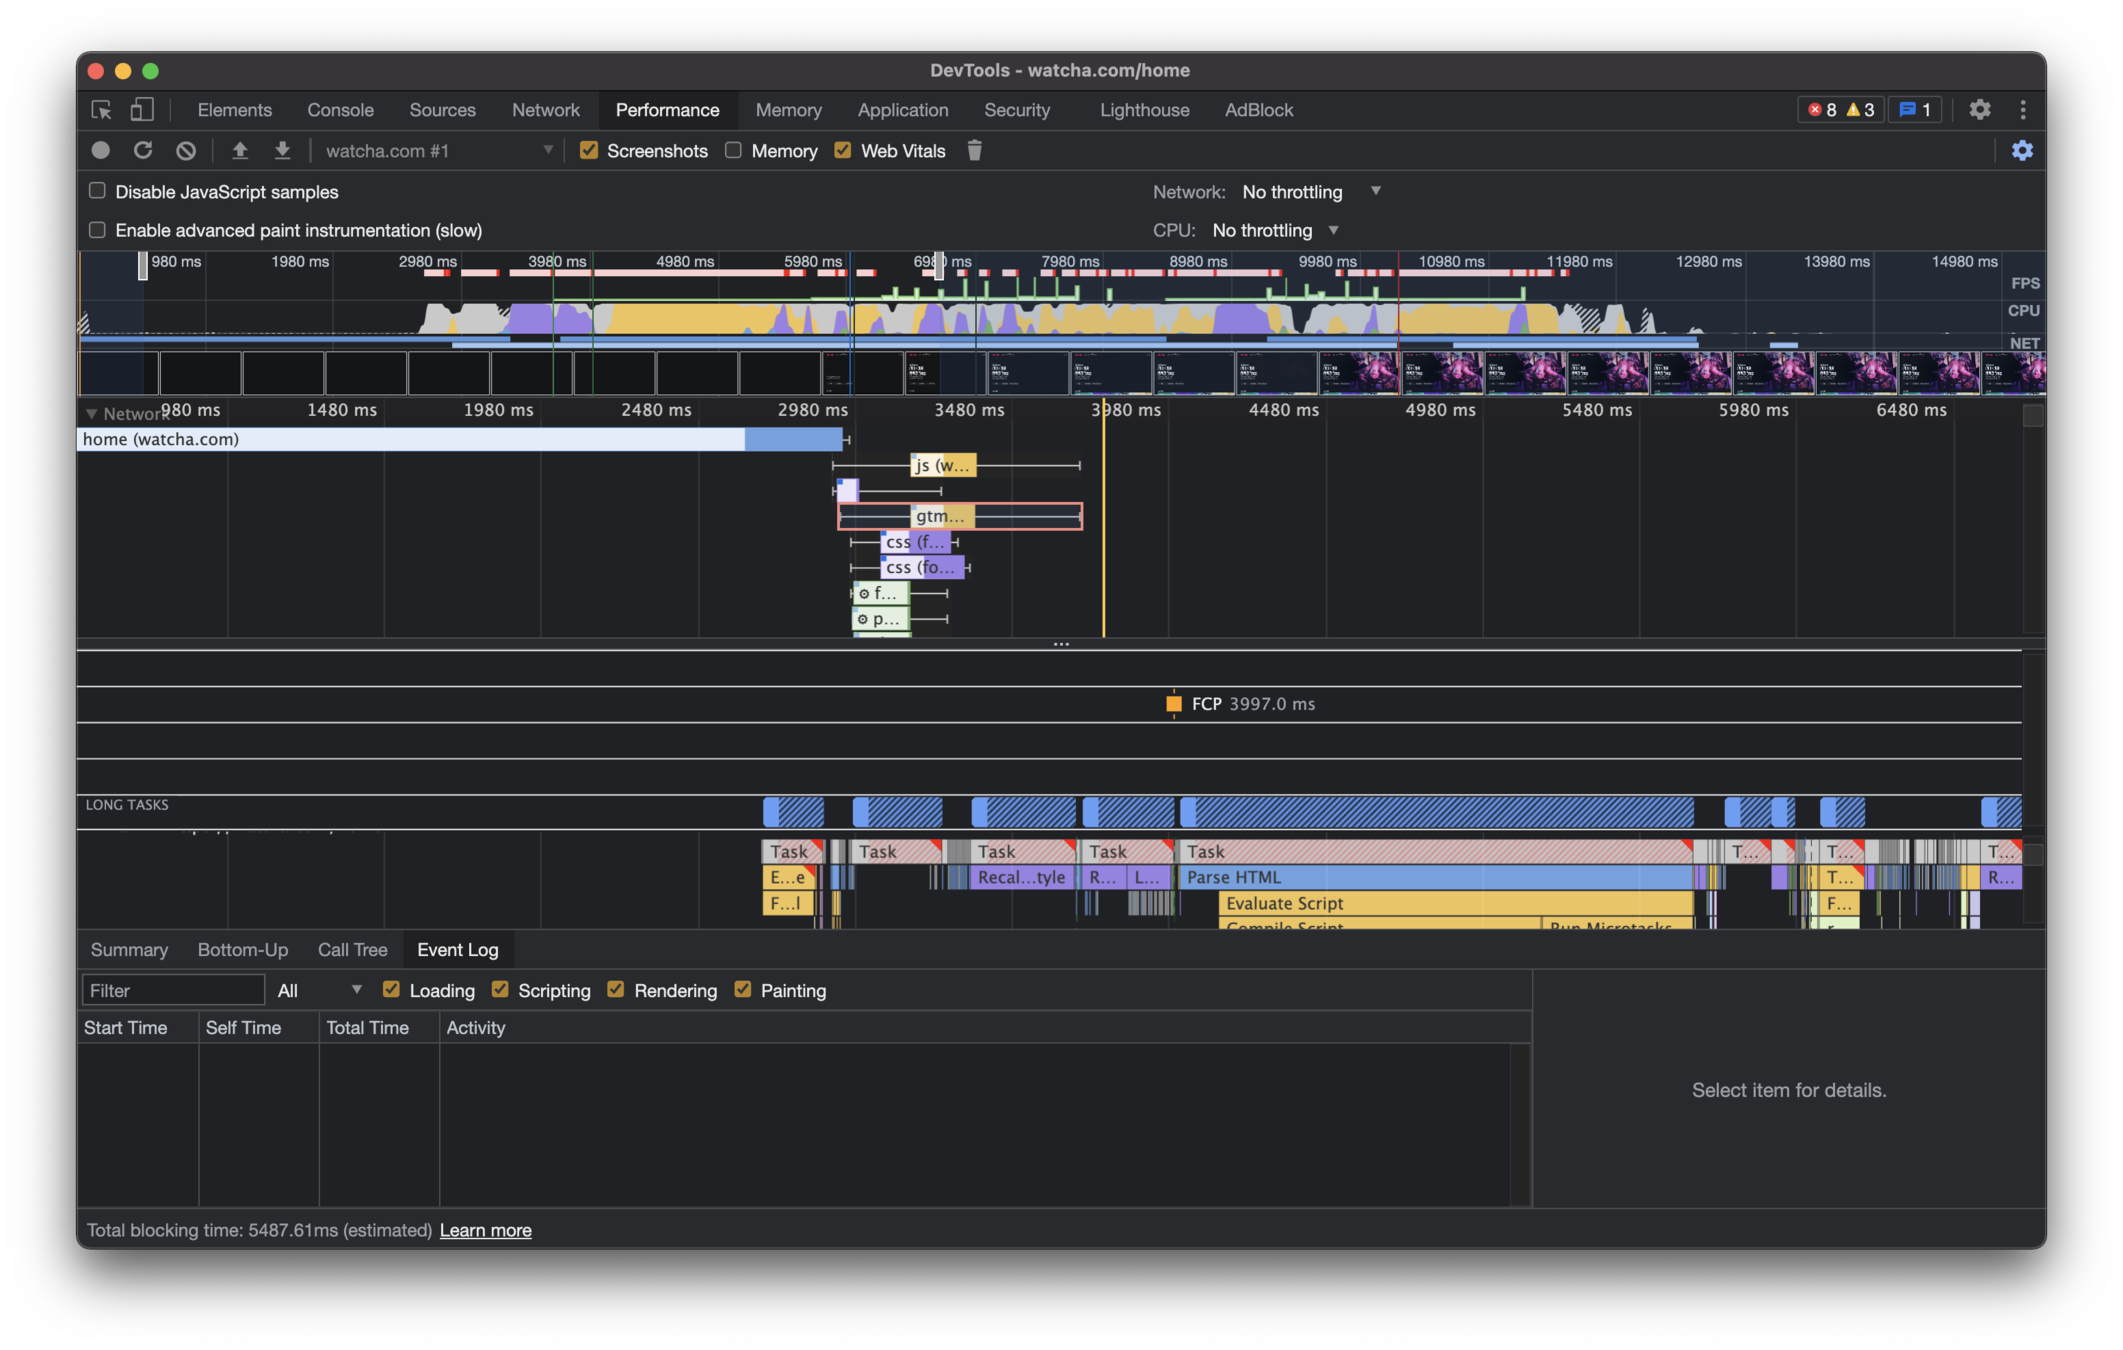The width and height of the screenshot is (2123, 1350).
Task: Click the inspect element picker icon
Action: pos(101,109)
